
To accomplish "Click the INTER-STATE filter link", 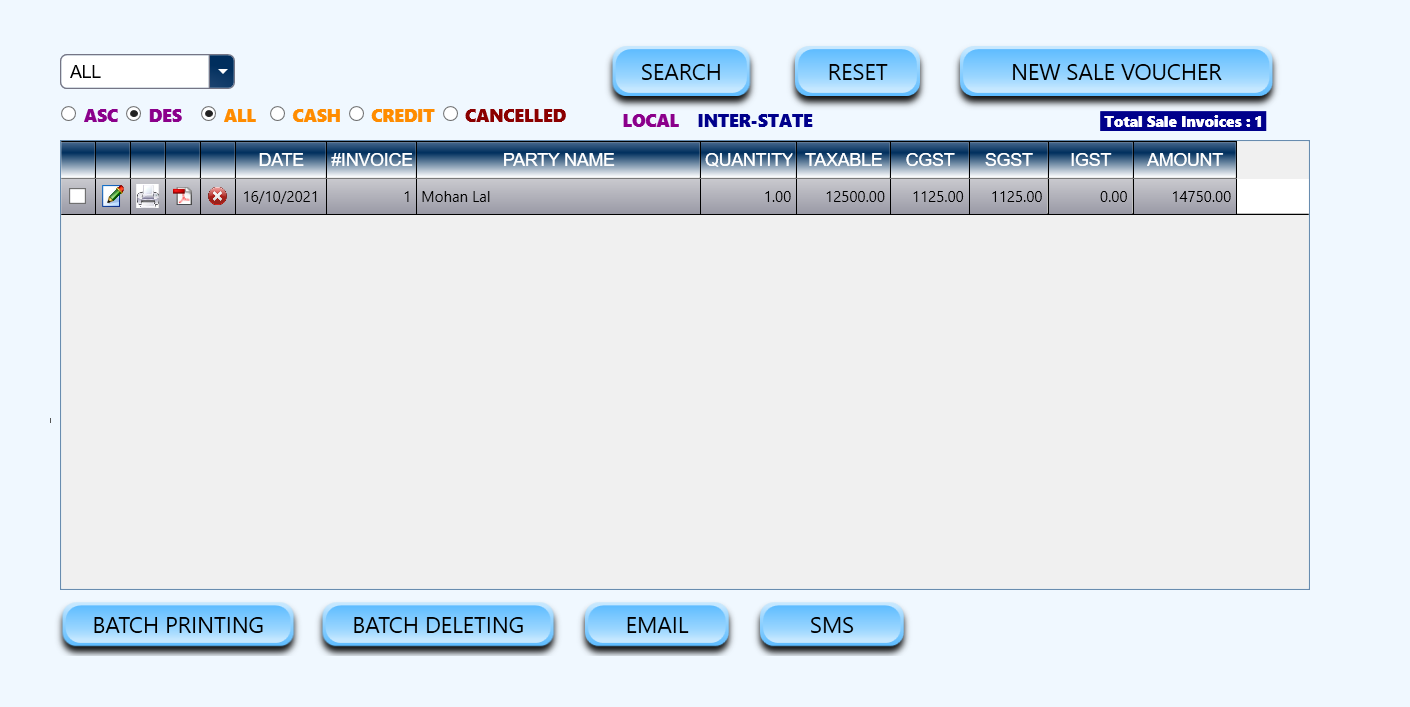I will 755,121.
